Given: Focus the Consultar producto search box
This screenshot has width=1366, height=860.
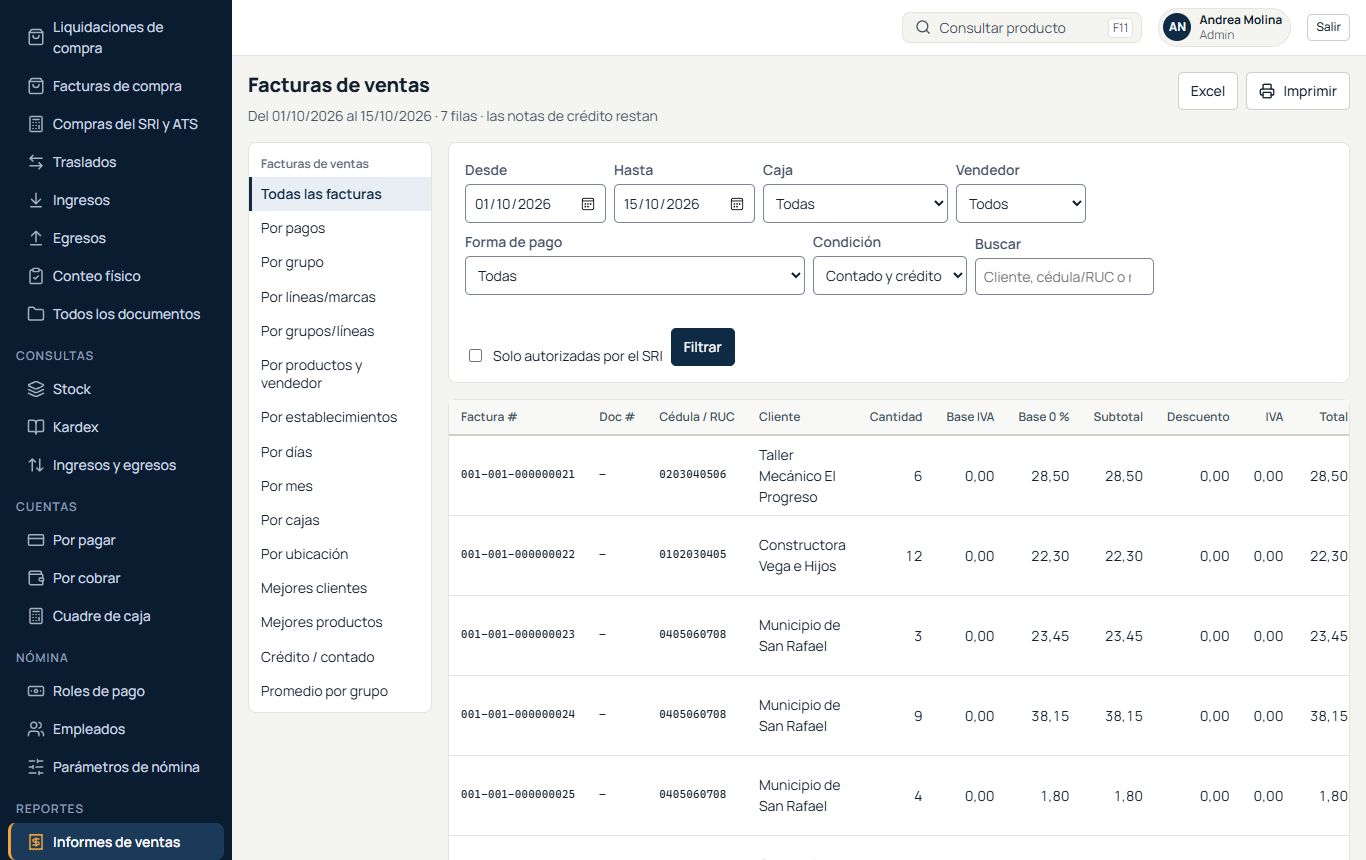Looking at the screenshot, I should coord(1022,28).
